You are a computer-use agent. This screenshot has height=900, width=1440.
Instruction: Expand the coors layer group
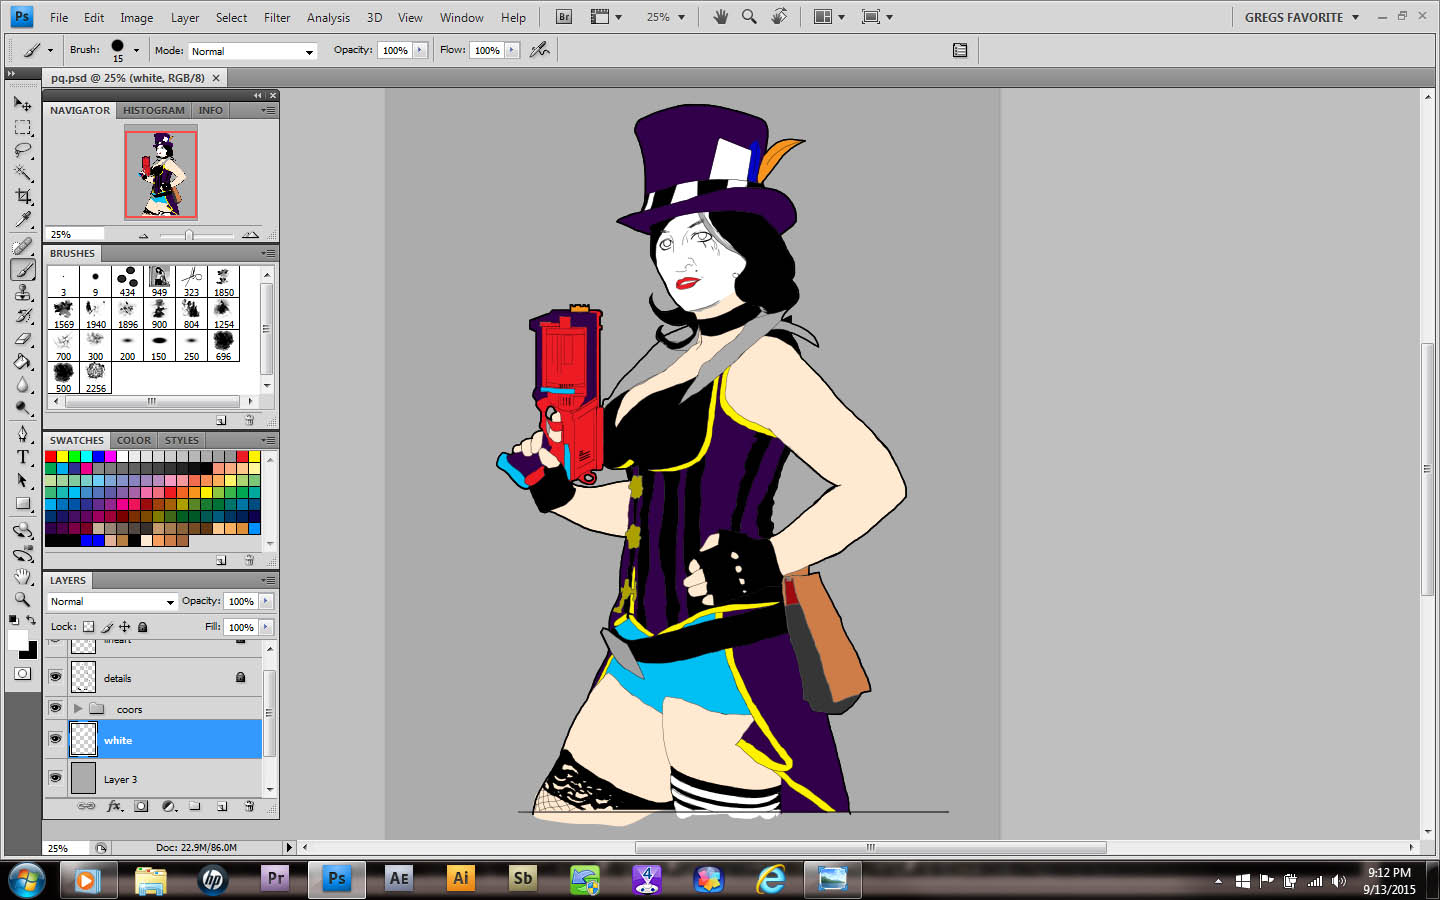point(78,709)
